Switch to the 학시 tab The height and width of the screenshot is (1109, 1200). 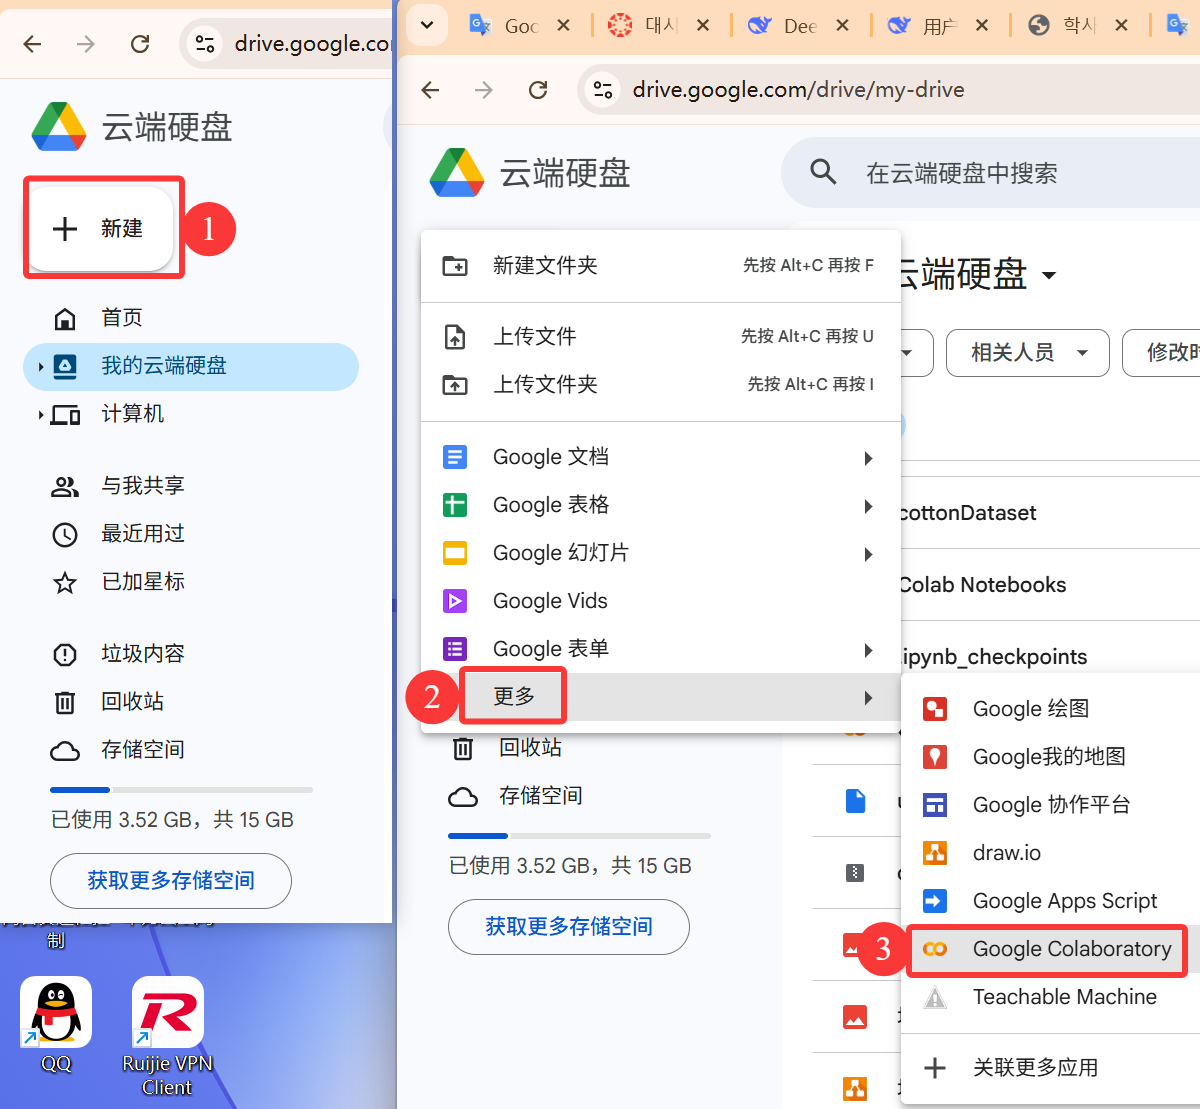(x=1064, y=26)
